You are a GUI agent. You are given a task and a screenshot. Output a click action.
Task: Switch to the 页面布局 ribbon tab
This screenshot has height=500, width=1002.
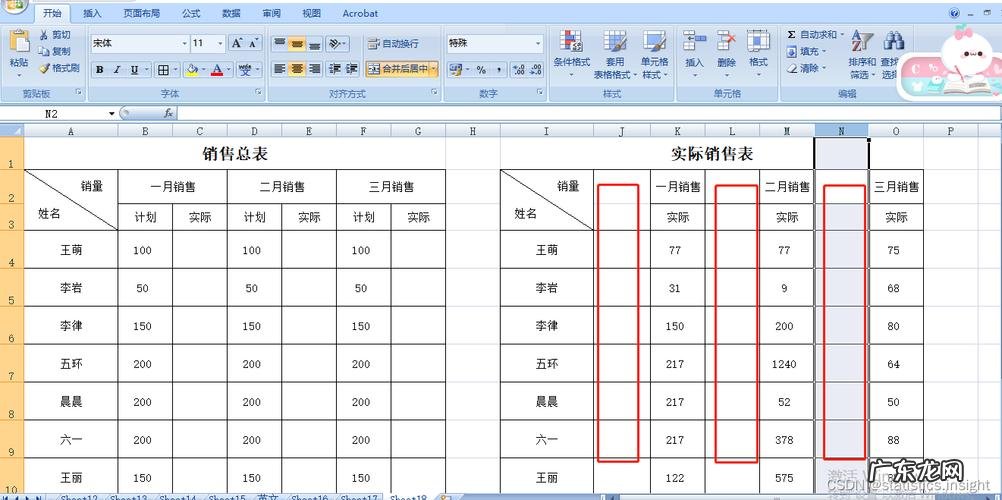[x=141, y=13]
